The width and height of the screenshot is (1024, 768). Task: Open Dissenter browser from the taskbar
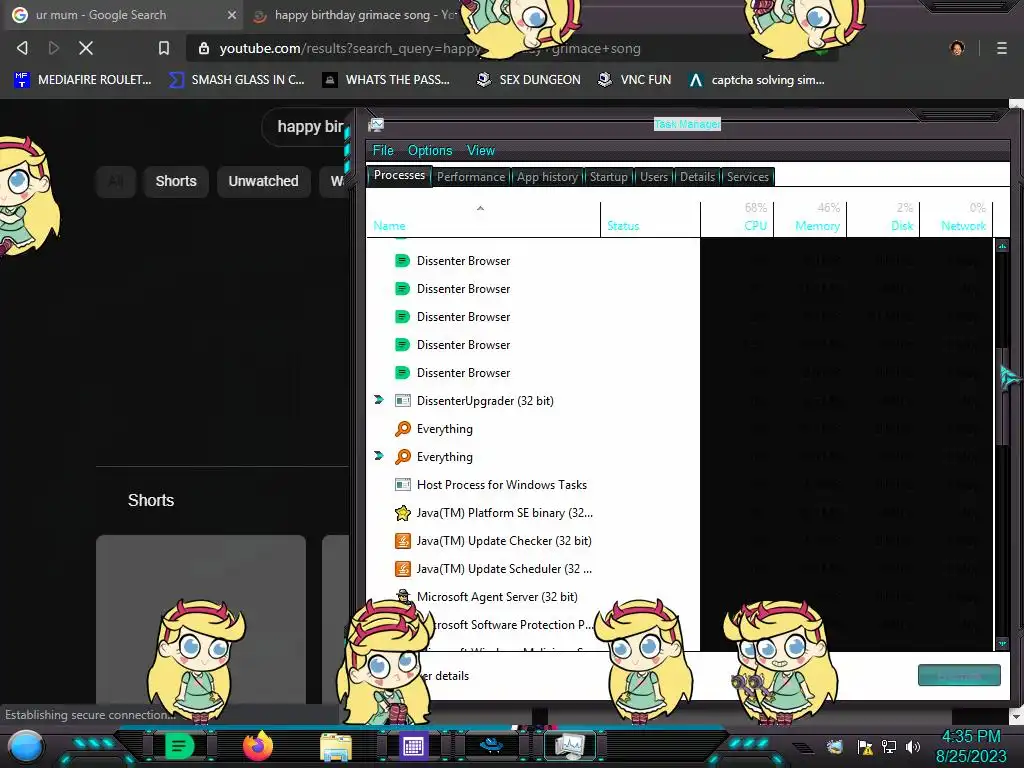click(179, 746)
